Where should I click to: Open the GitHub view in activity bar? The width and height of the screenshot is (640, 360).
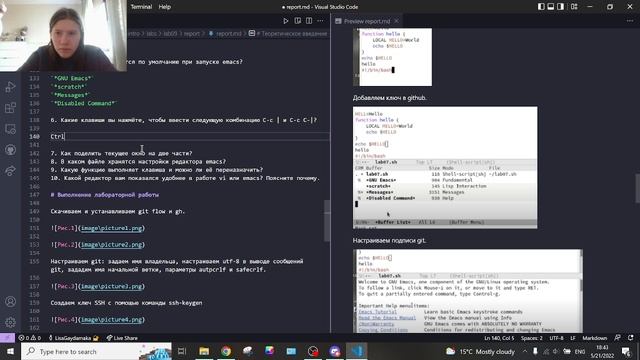[11, 150]
